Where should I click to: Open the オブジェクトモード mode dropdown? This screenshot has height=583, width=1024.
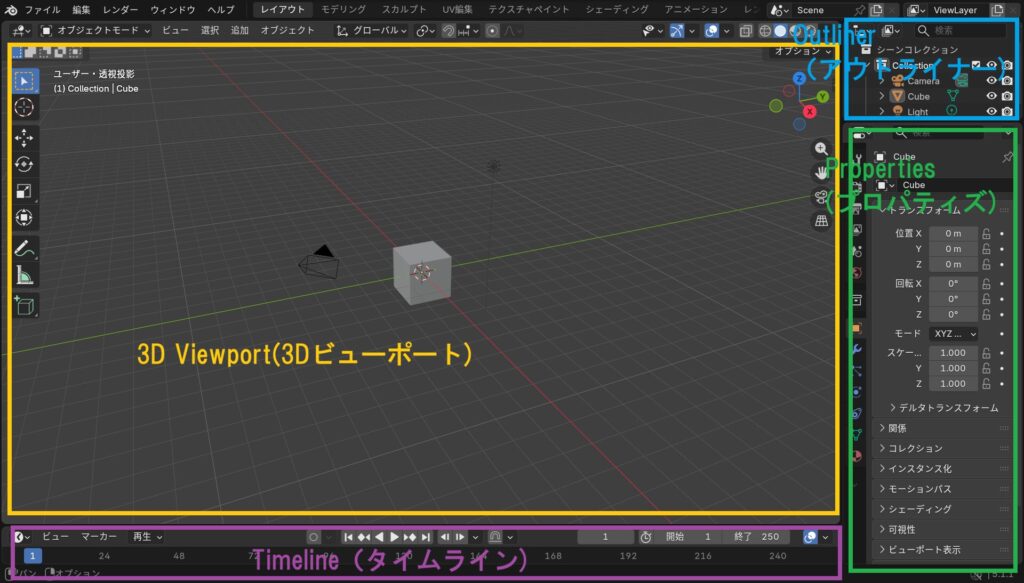96,30
